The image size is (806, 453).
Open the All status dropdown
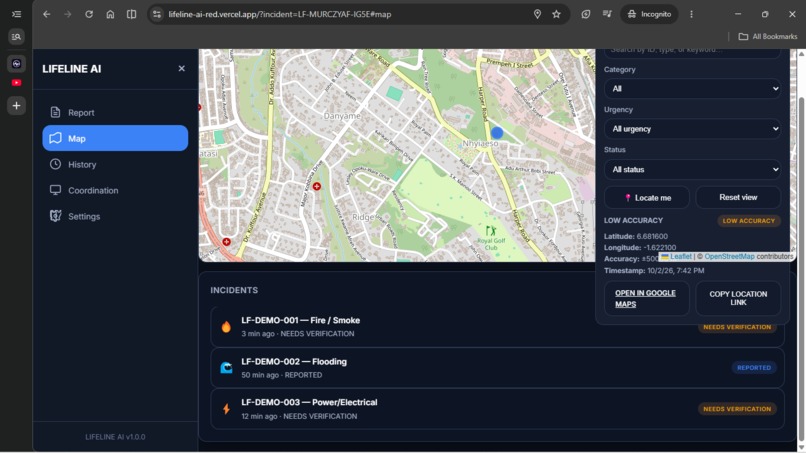pos(692,169)
